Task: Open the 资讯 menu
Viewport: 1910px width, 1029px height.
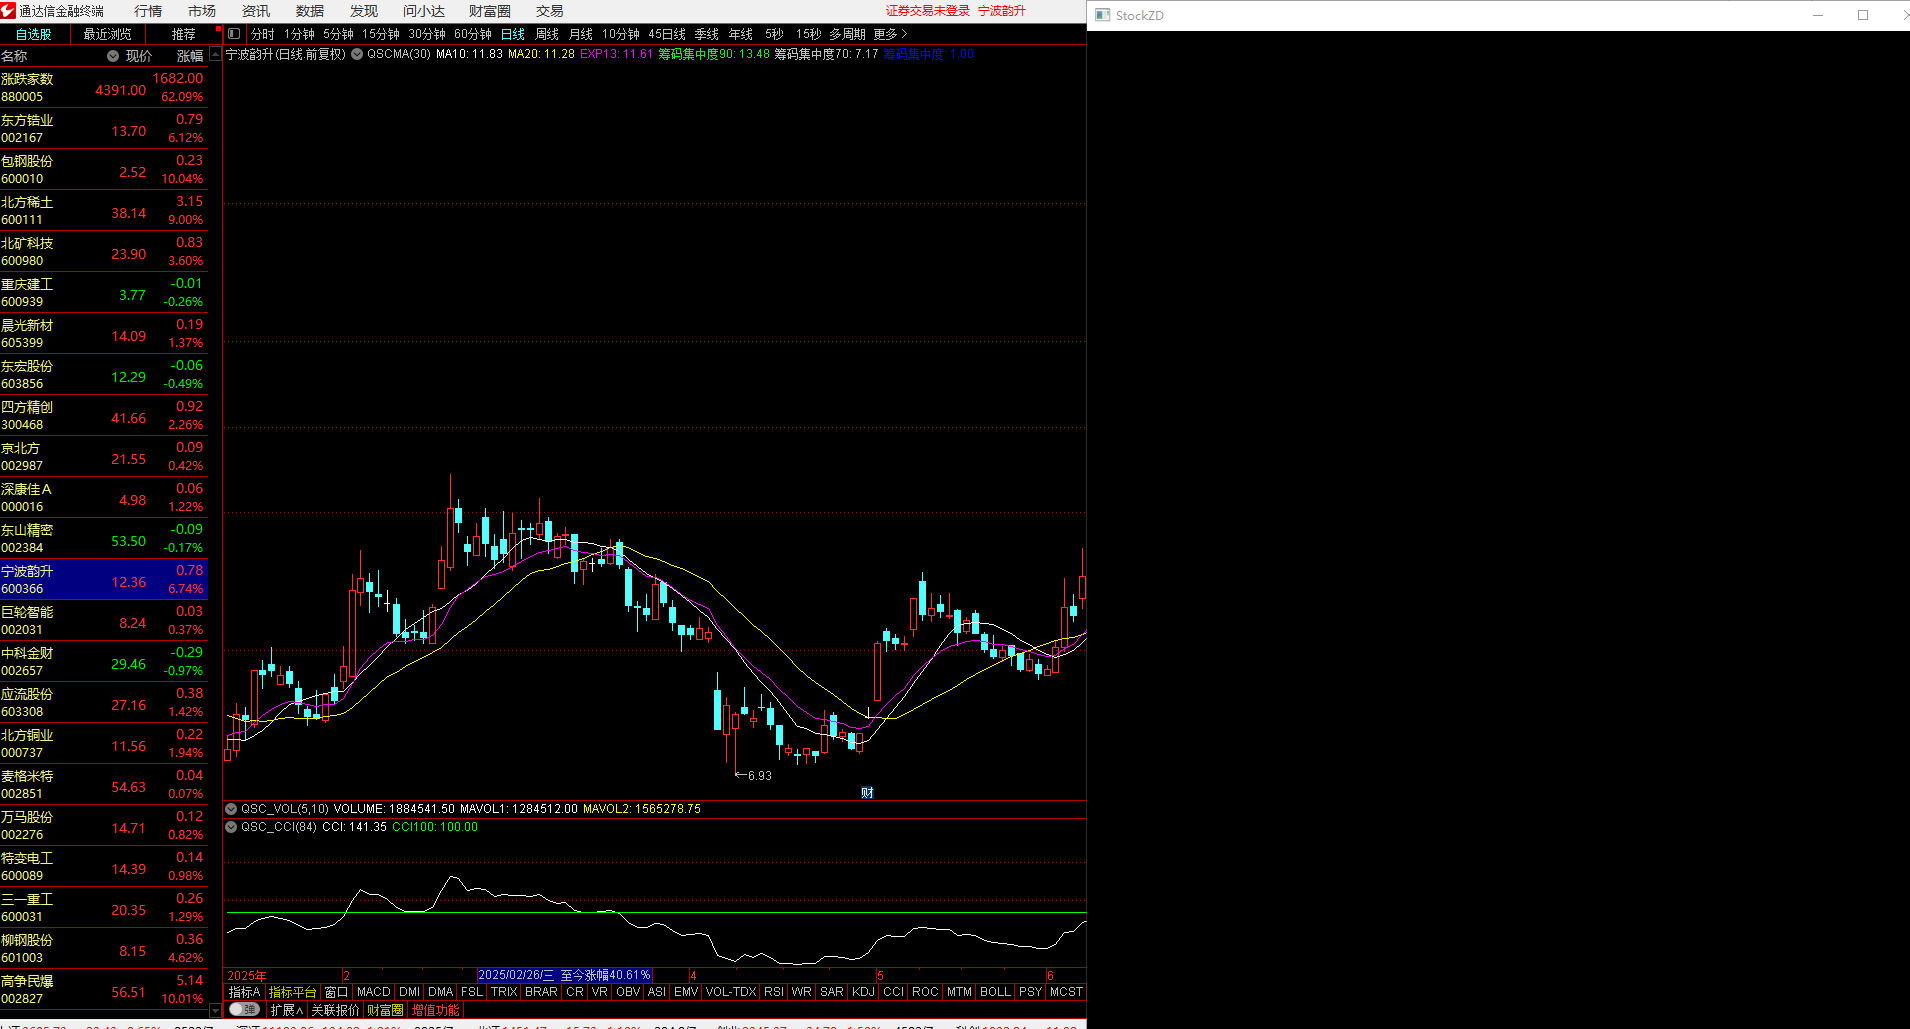Action: coord(256,11)
